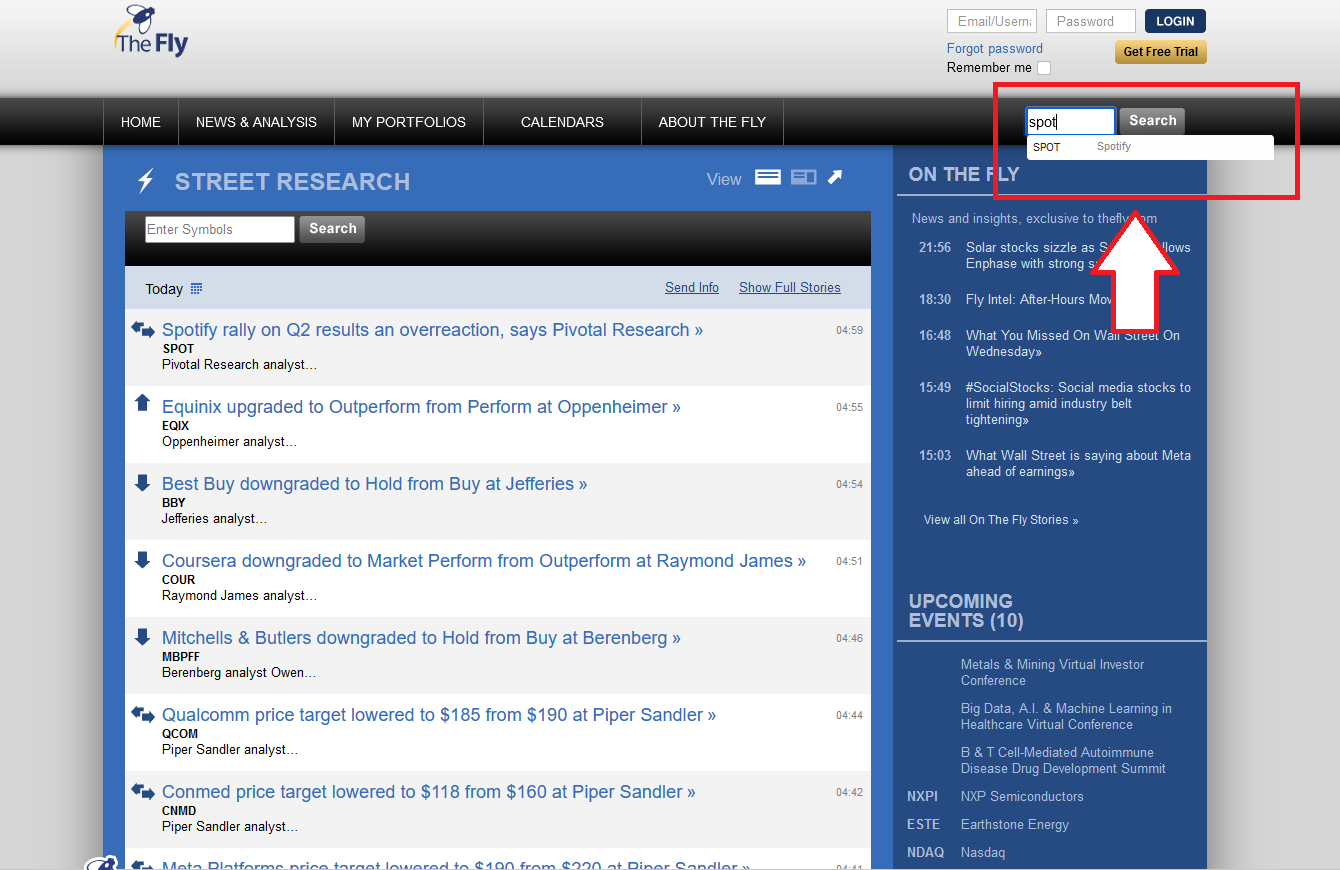Click Password input field
Viewport: 1340px width, 870px height.
pos(1091,21)
